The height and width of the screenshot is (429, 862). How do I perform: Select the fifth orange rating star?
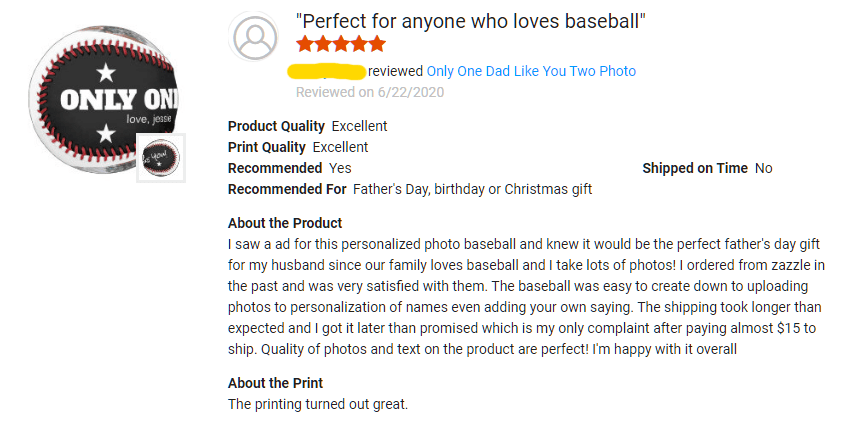[x=377, y=44]
